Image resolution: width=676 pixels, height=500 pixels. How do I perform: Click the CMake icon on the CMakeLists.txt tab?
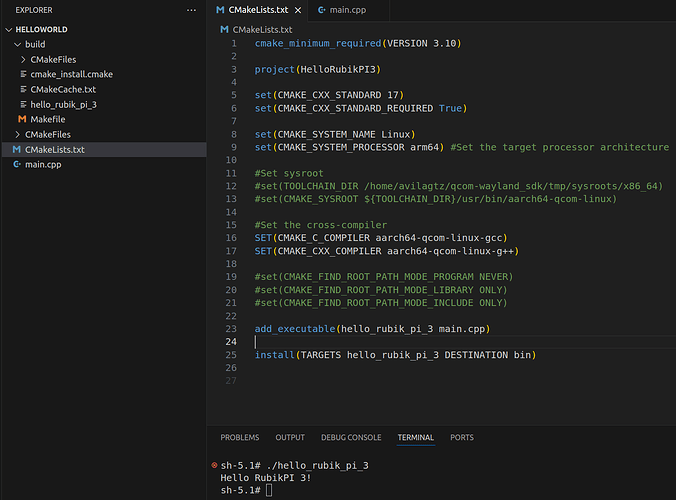[x=220, y=9]
